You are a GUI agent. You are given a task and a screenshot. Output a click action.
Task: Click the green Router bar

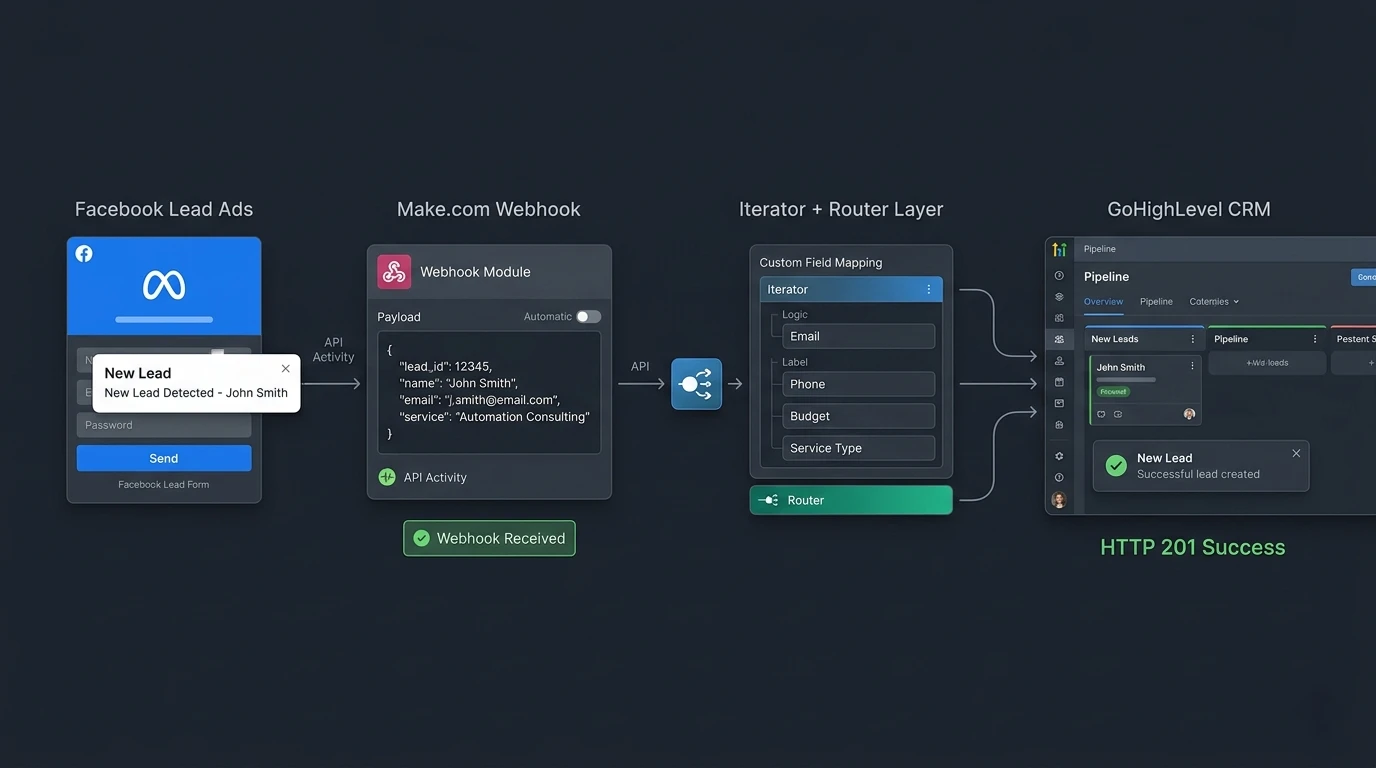(x=851, y=500)
